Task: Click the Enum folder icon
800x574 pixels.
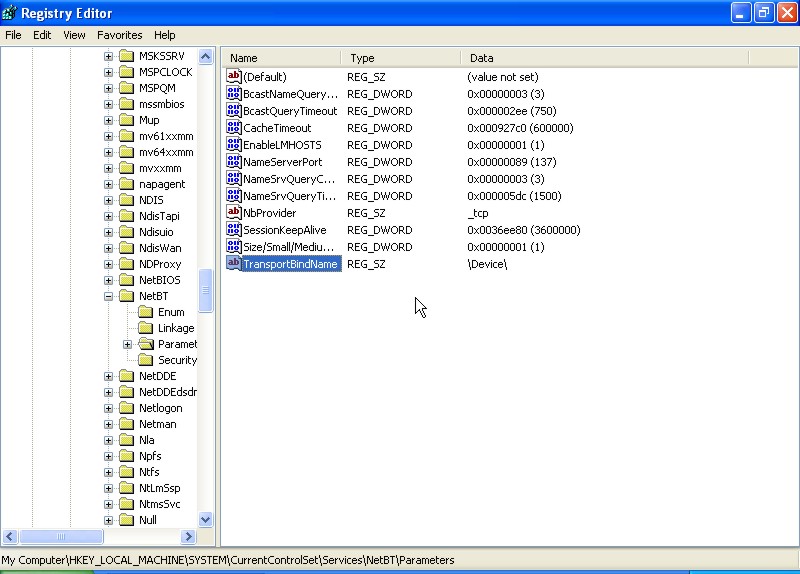Action: coord(145,312)
